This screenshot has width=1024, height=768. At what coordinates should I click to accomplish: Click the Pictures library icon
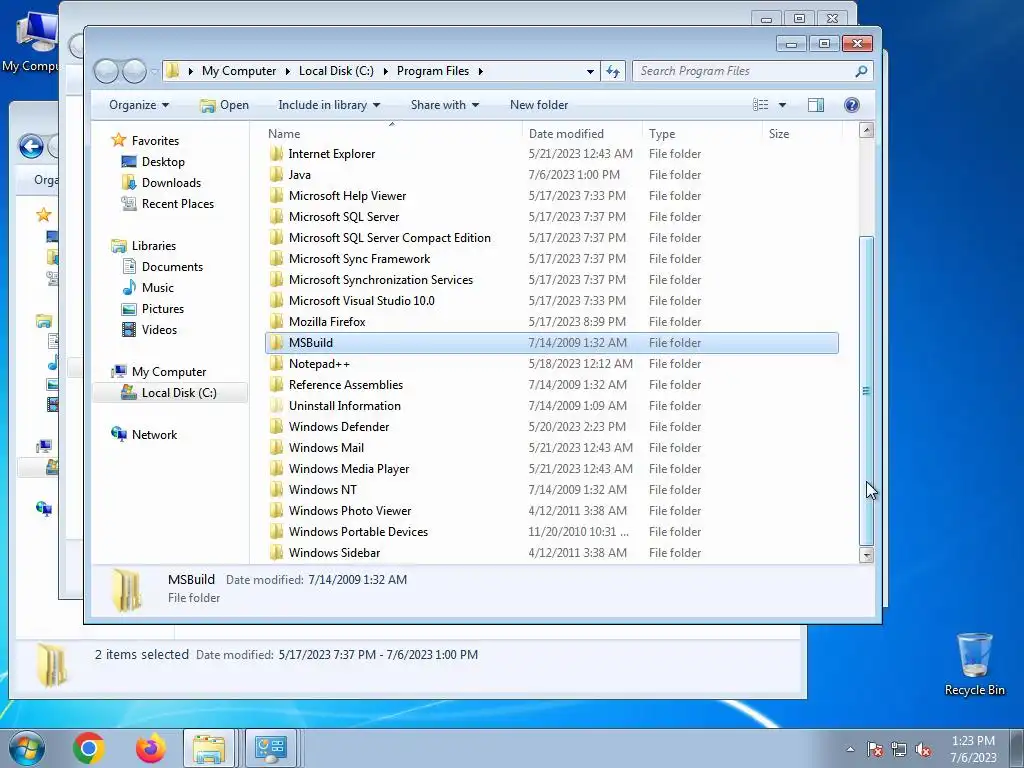pyautogui.click(x=129, y=309)
